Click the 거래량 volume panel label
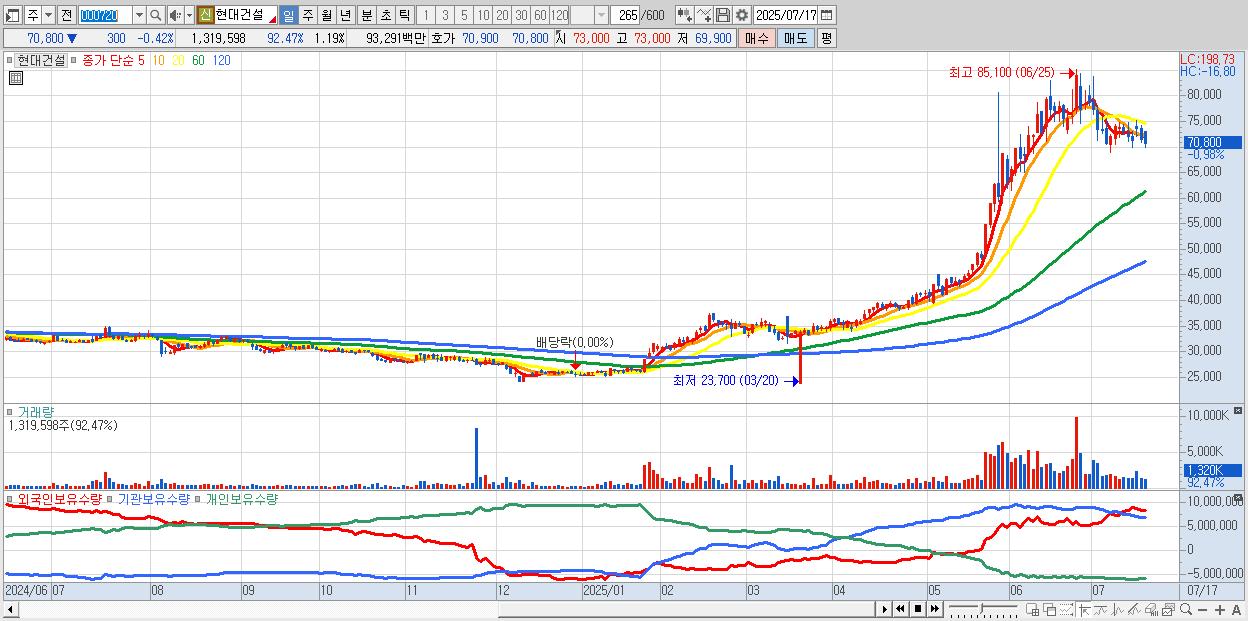Screen dimensions: 1248x621 click(x=36, y=412)
